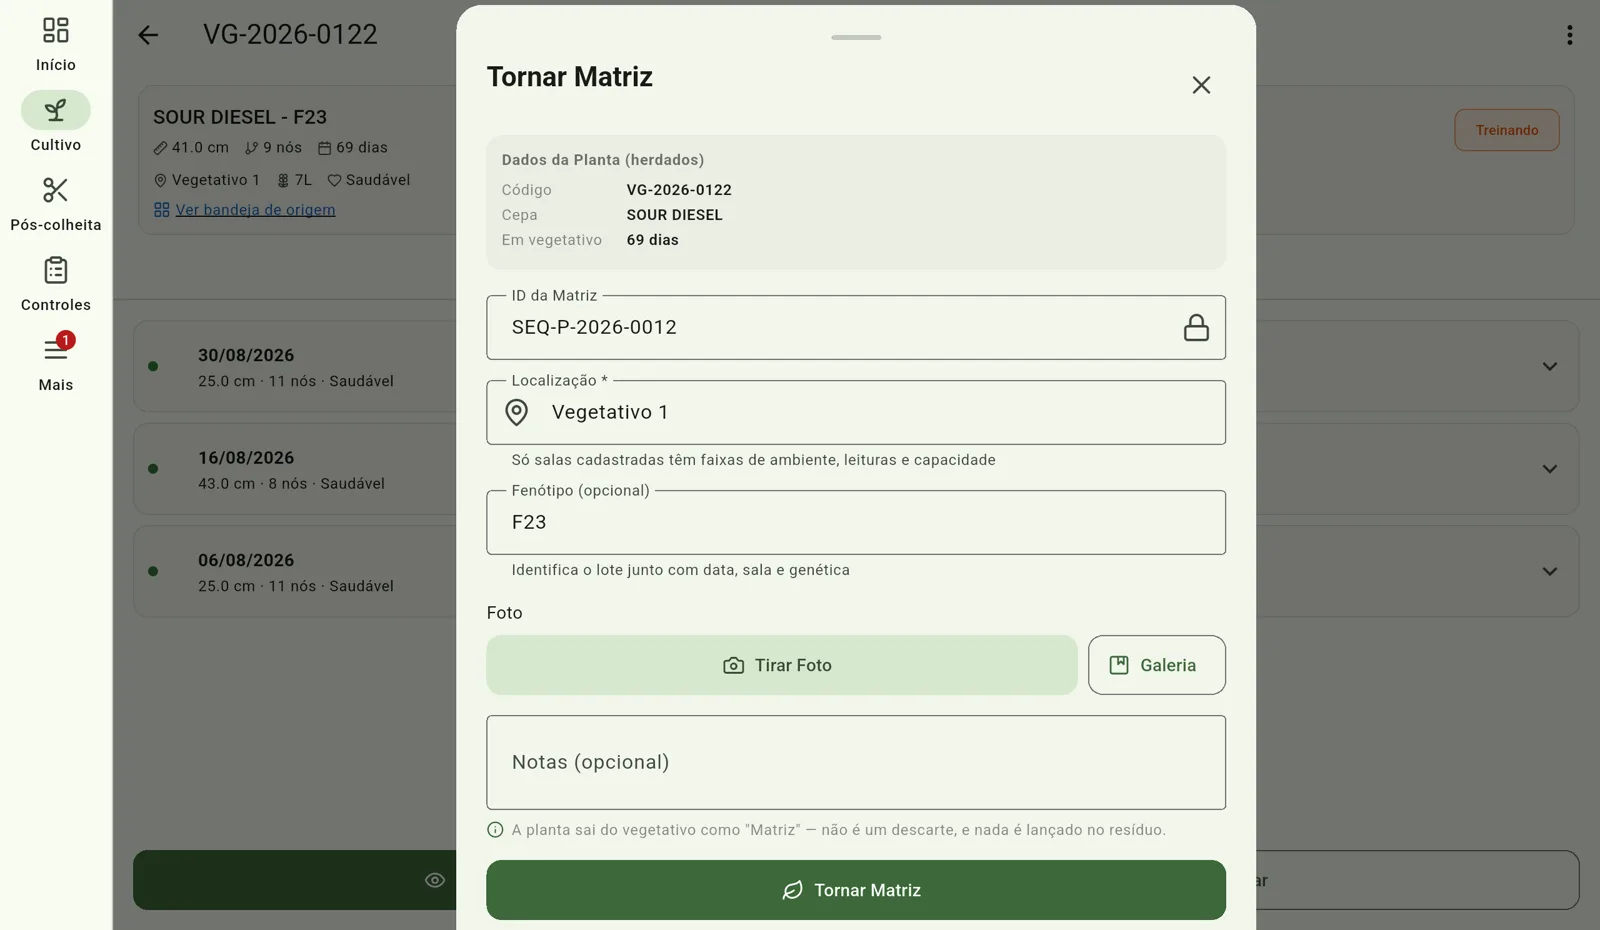
Task: Click the Cepa value SOUR DIESEL
Action: pyautogui.click(x=674, y=215)
